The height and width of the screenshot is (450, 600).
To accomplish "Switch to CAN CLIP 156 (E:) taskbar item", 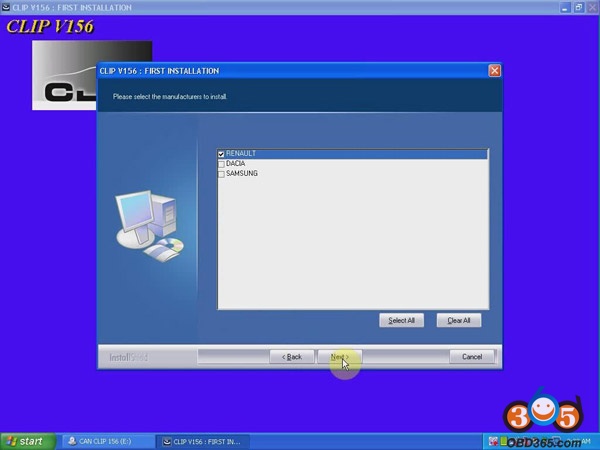I will pyautogui.click(x=108, y=442).
